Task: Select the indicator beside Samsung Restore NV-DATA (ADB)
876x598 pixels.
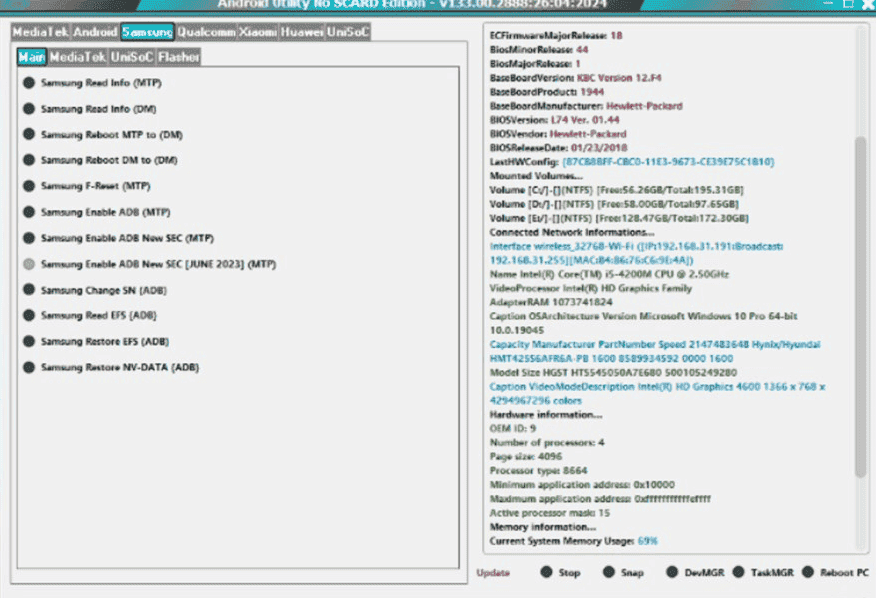Action: tap(27, 366)
